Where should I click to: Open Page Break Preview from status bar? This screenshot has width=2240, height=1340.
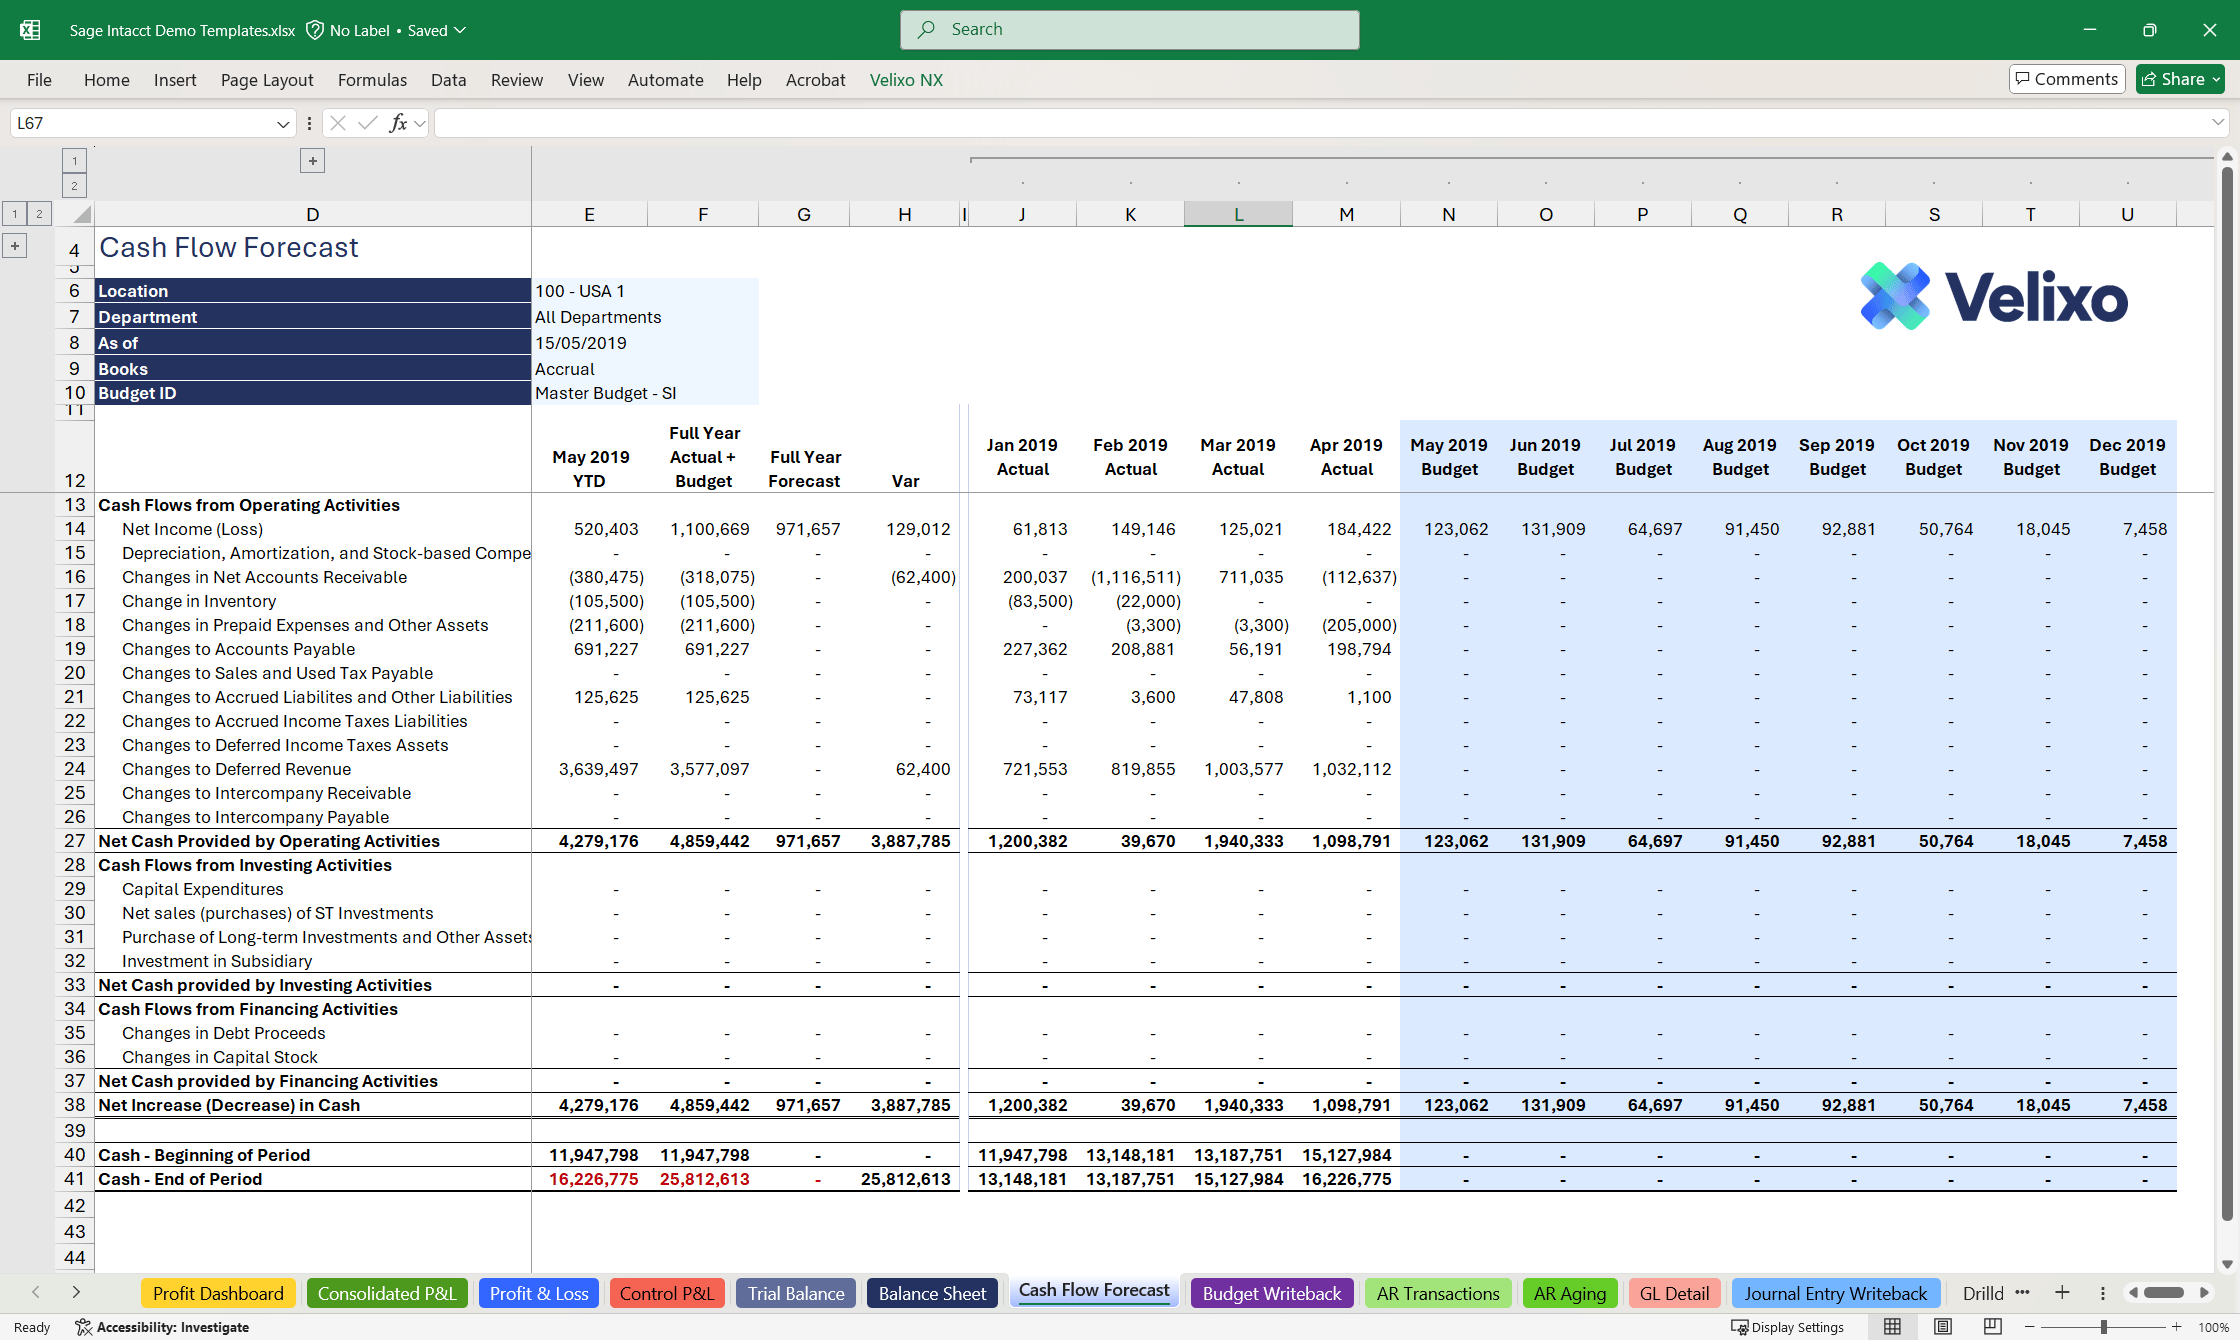click(x=1993, y=1327)
